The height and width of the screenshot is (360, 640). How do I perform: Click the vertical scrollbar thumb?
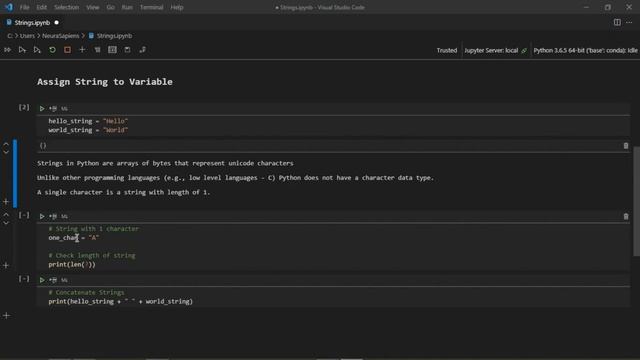pyautogui.click(x=636, y=201)
